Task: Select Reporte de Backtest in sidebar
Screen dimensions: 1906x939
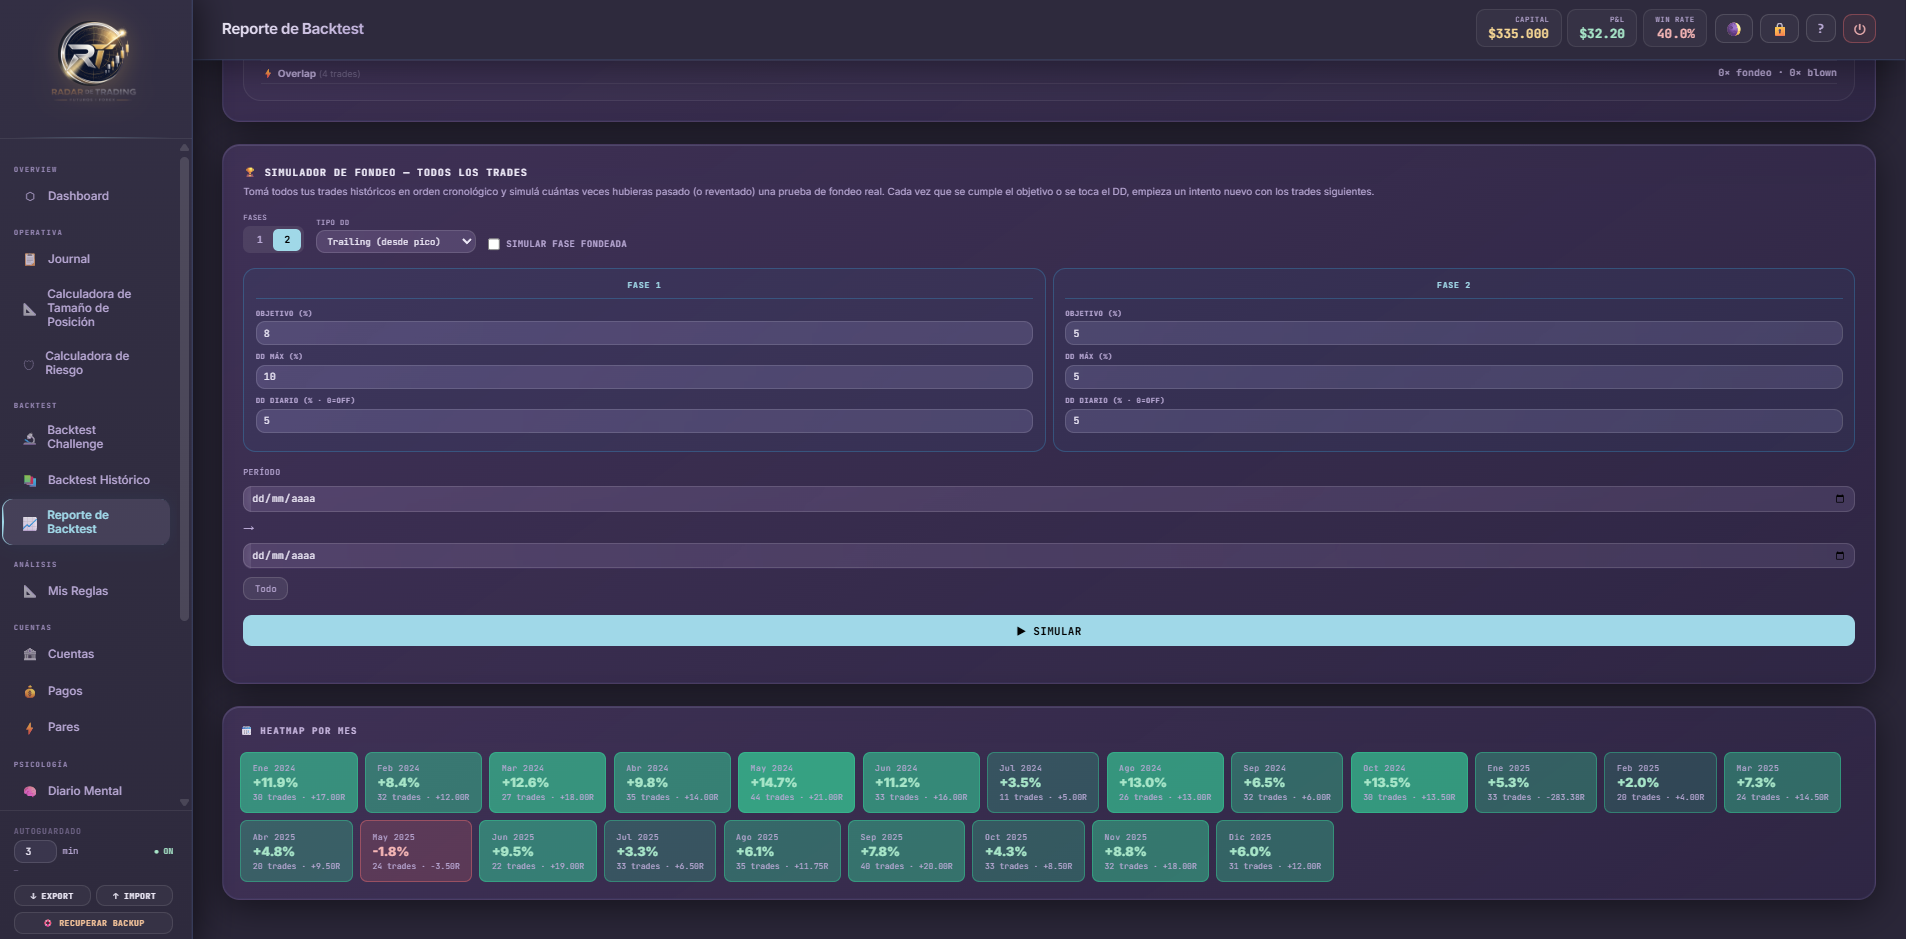Action: click(86, 522)
